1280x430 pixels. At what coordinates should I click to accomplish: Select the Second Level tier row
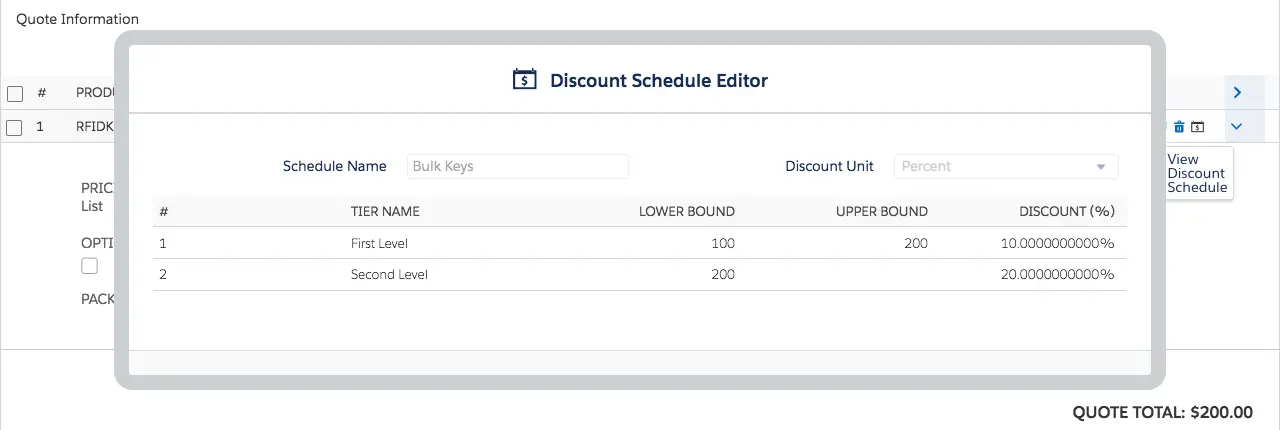(x=640, y=275)
